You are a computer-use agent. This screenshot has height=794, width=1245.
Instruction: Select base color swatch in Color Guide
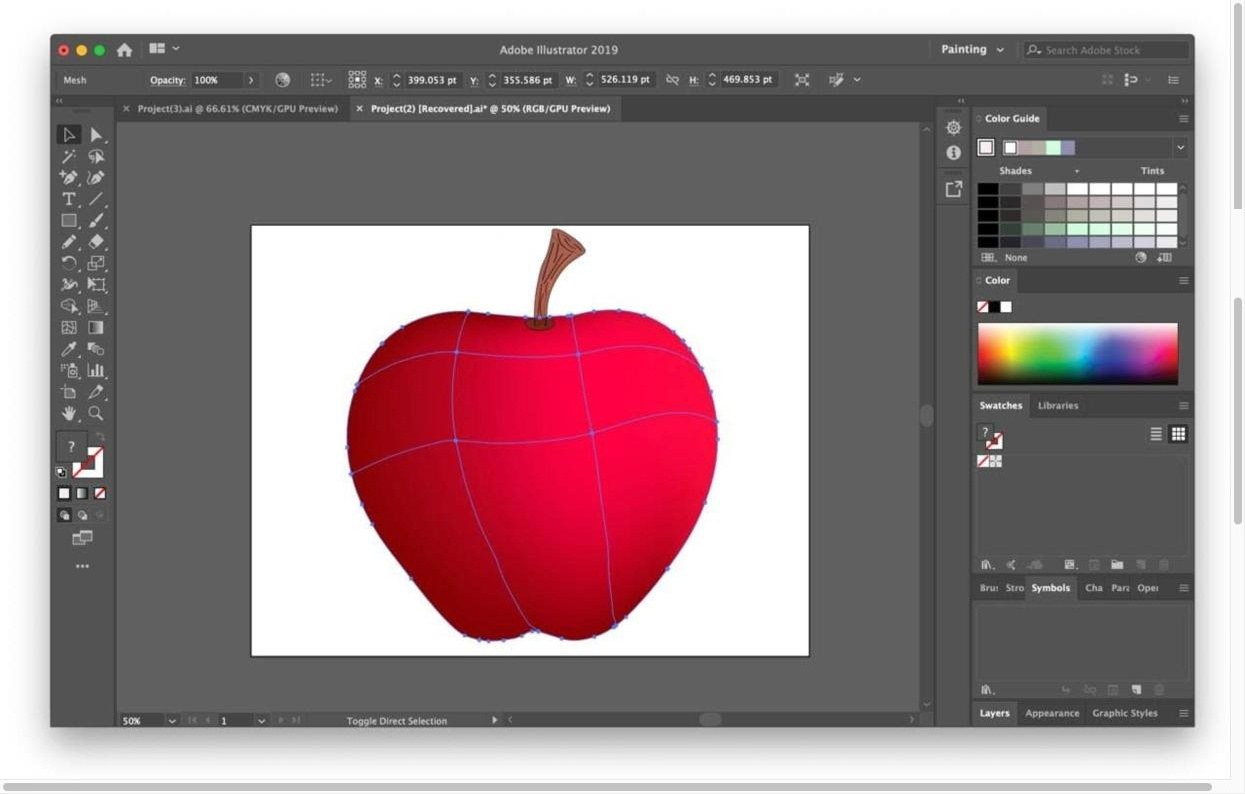(986, 148)
